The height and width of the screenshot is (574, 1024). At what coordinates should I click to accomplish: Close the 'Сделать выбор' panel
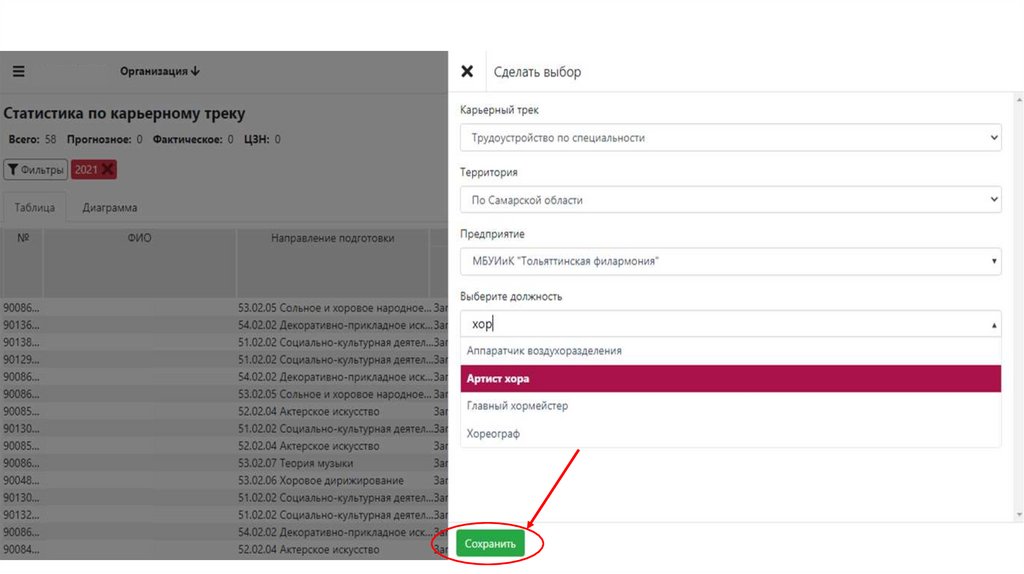click(466, 71)
